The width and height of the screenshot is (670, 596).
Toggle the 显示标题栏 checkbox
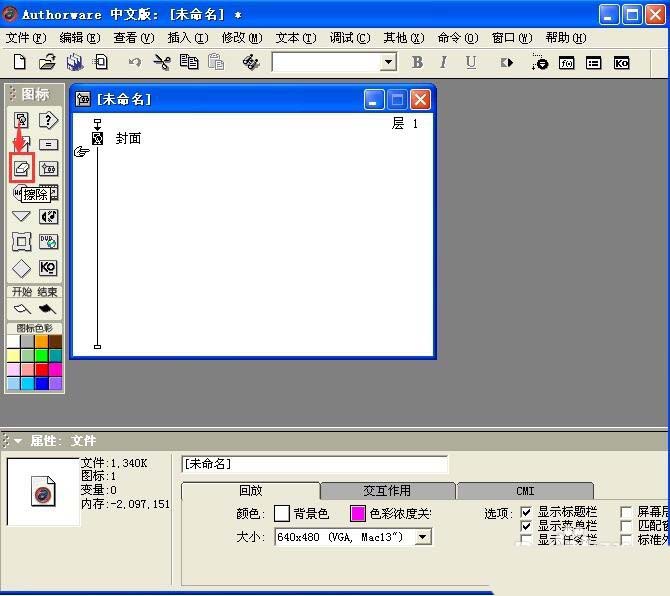(x=526, y=512)
